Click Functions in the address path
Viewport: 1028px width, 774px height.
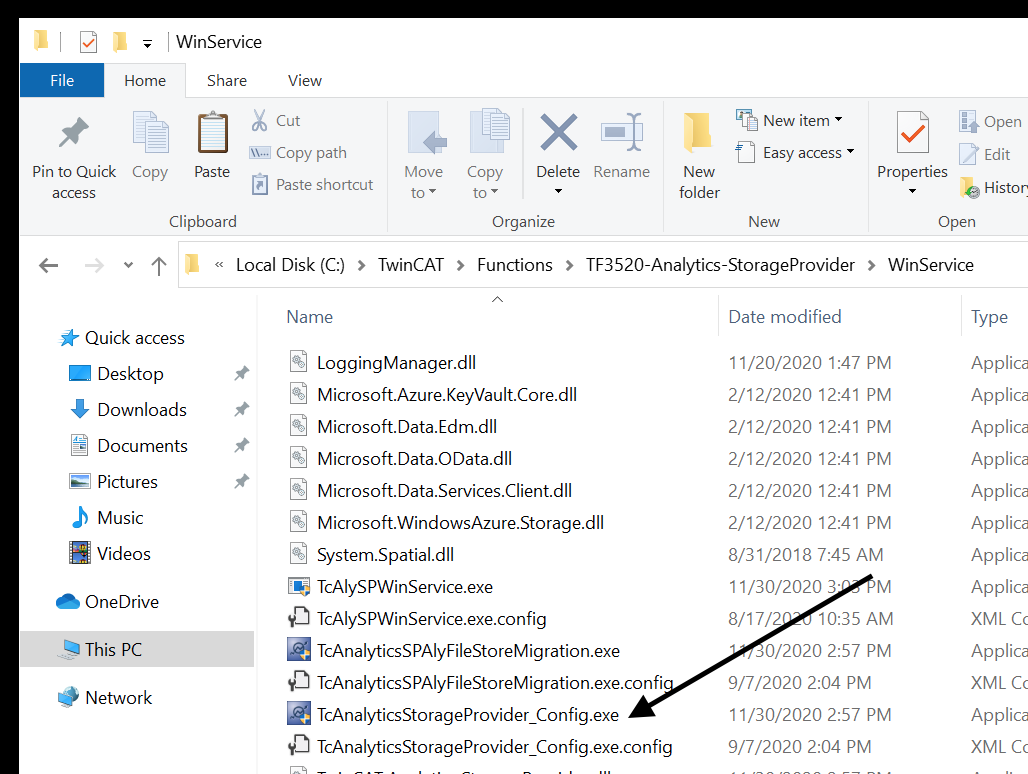coord(515,265)
